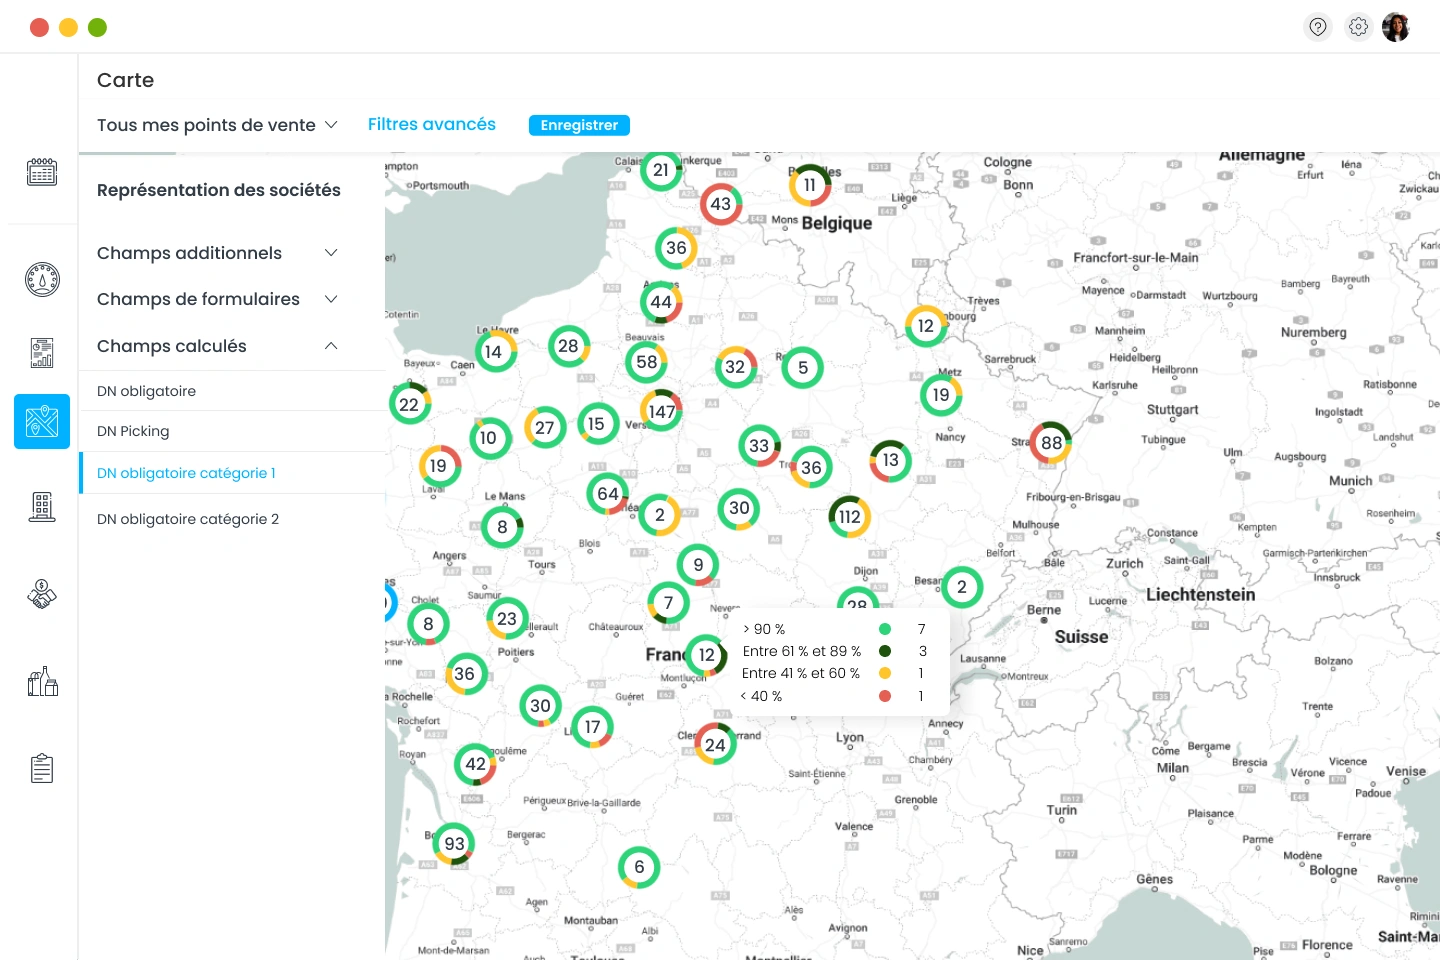Open the products merchandising icon in the sidebar
This screenshot has width=1440, height=960.
[41, 681]
